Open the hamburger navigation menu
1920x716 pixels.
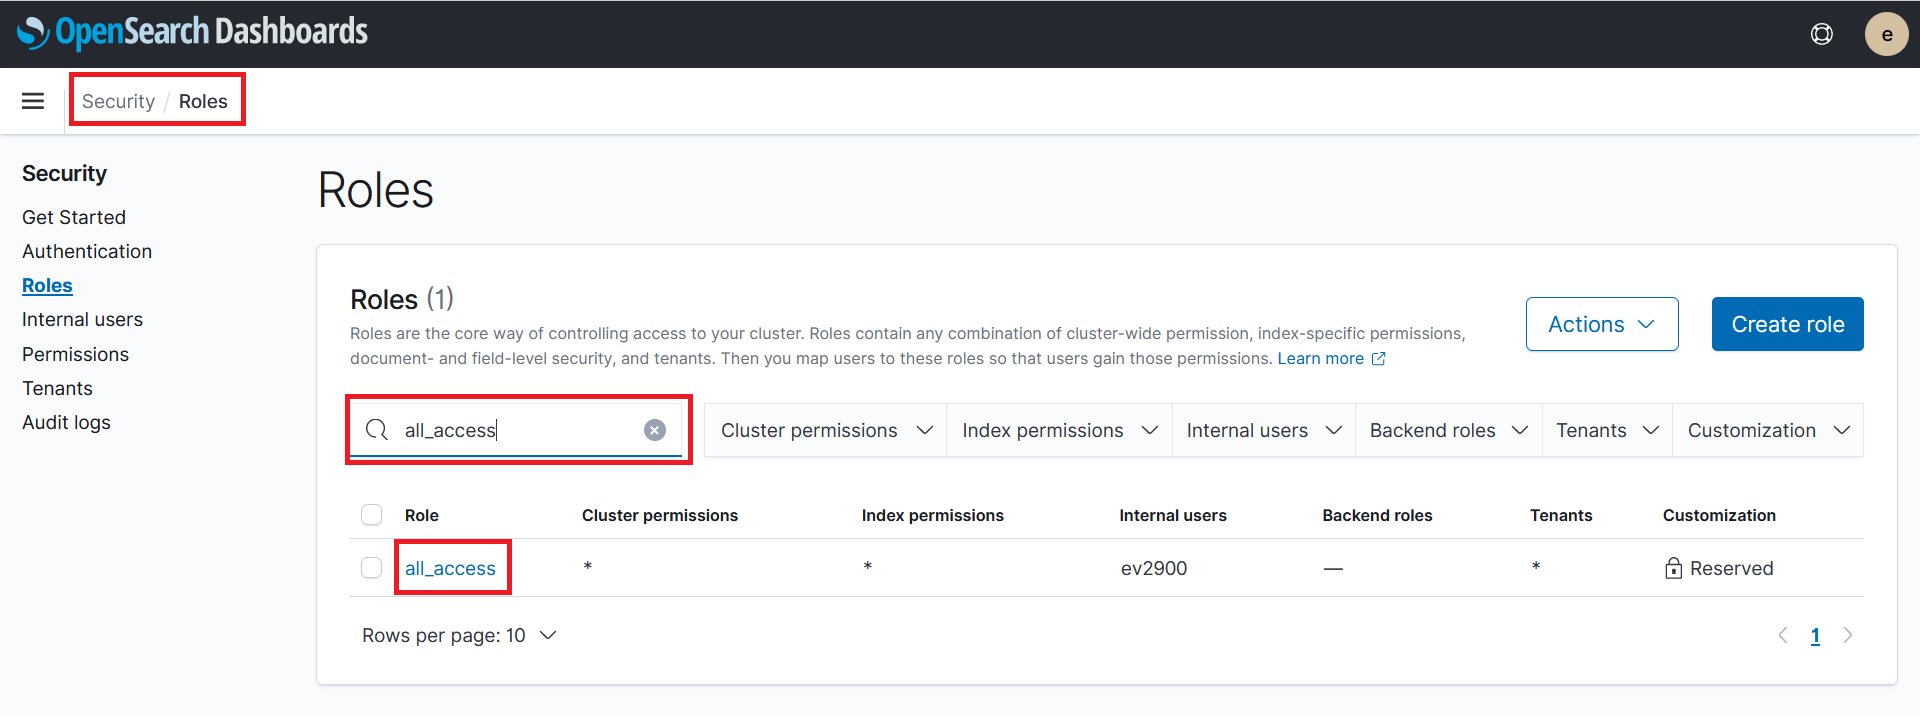pos(33,101)
